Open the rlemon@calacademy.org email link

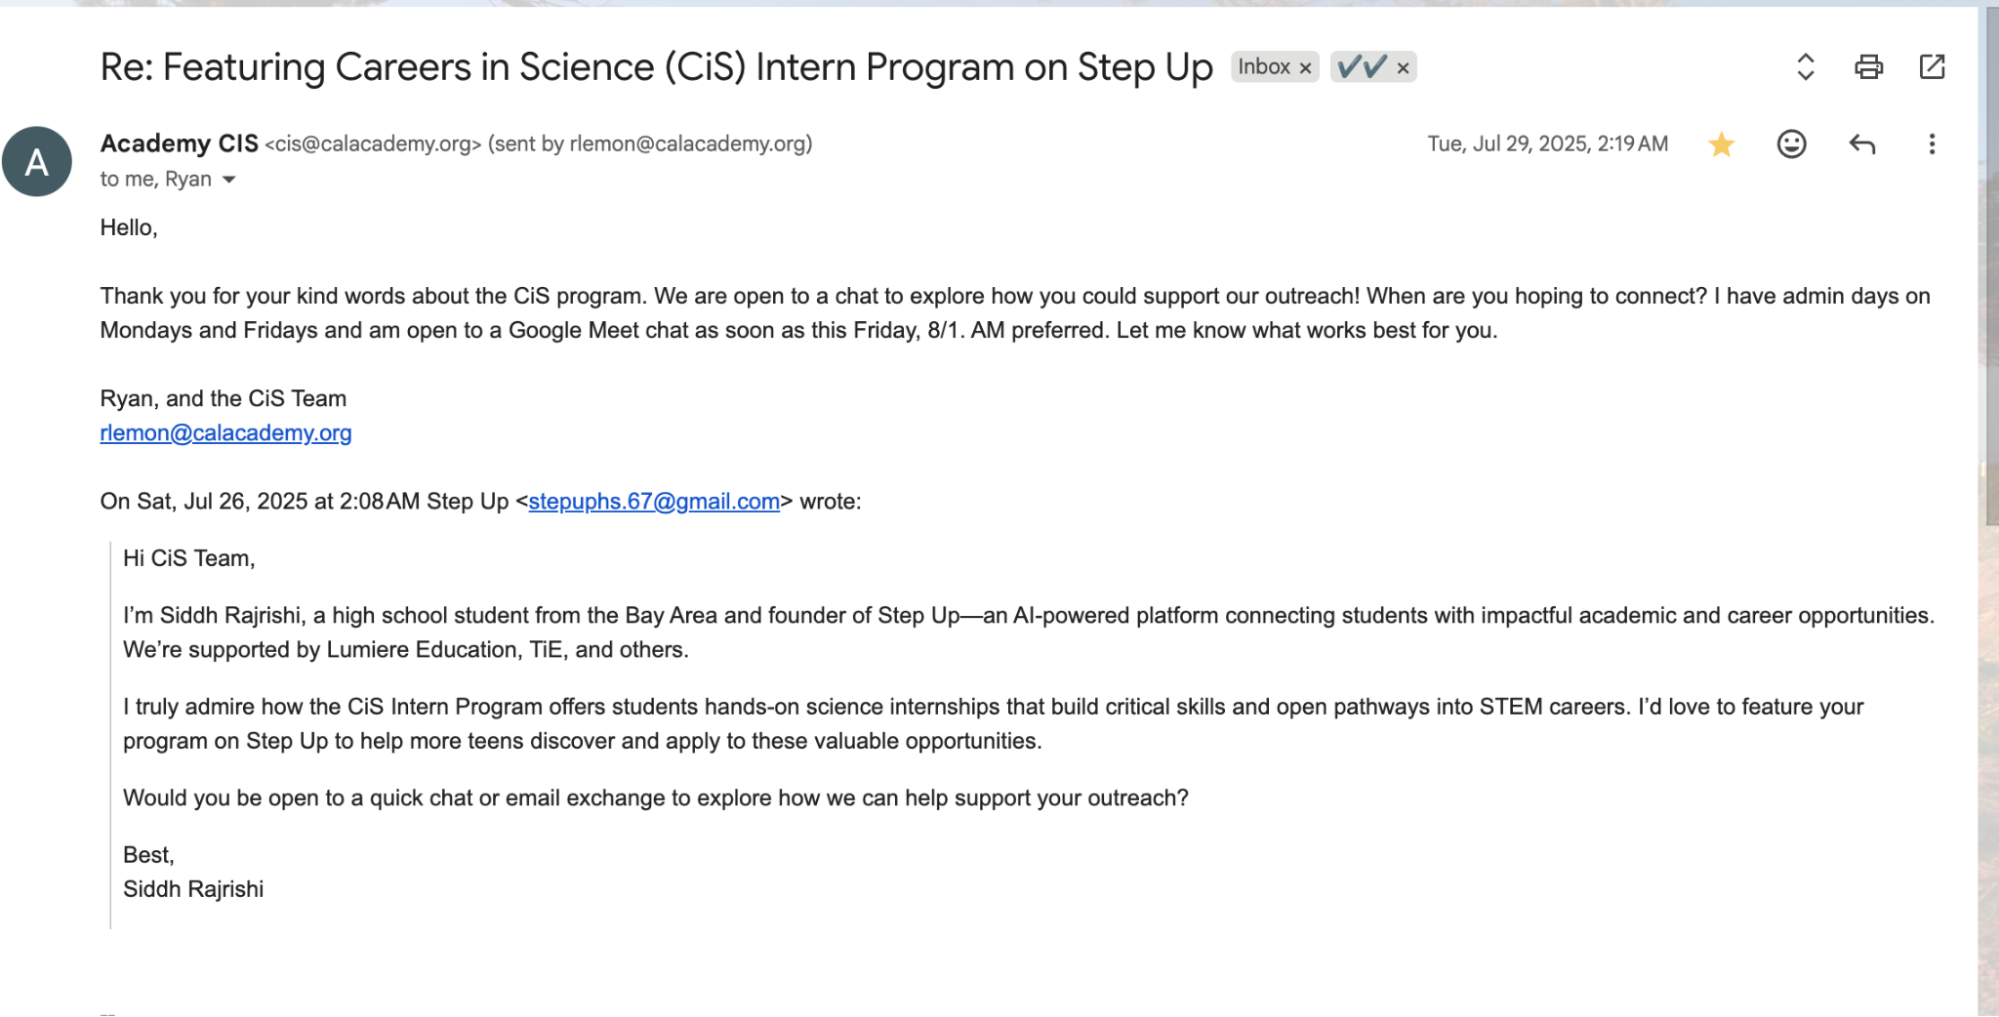pyautogui.click(x=226, y=433)
